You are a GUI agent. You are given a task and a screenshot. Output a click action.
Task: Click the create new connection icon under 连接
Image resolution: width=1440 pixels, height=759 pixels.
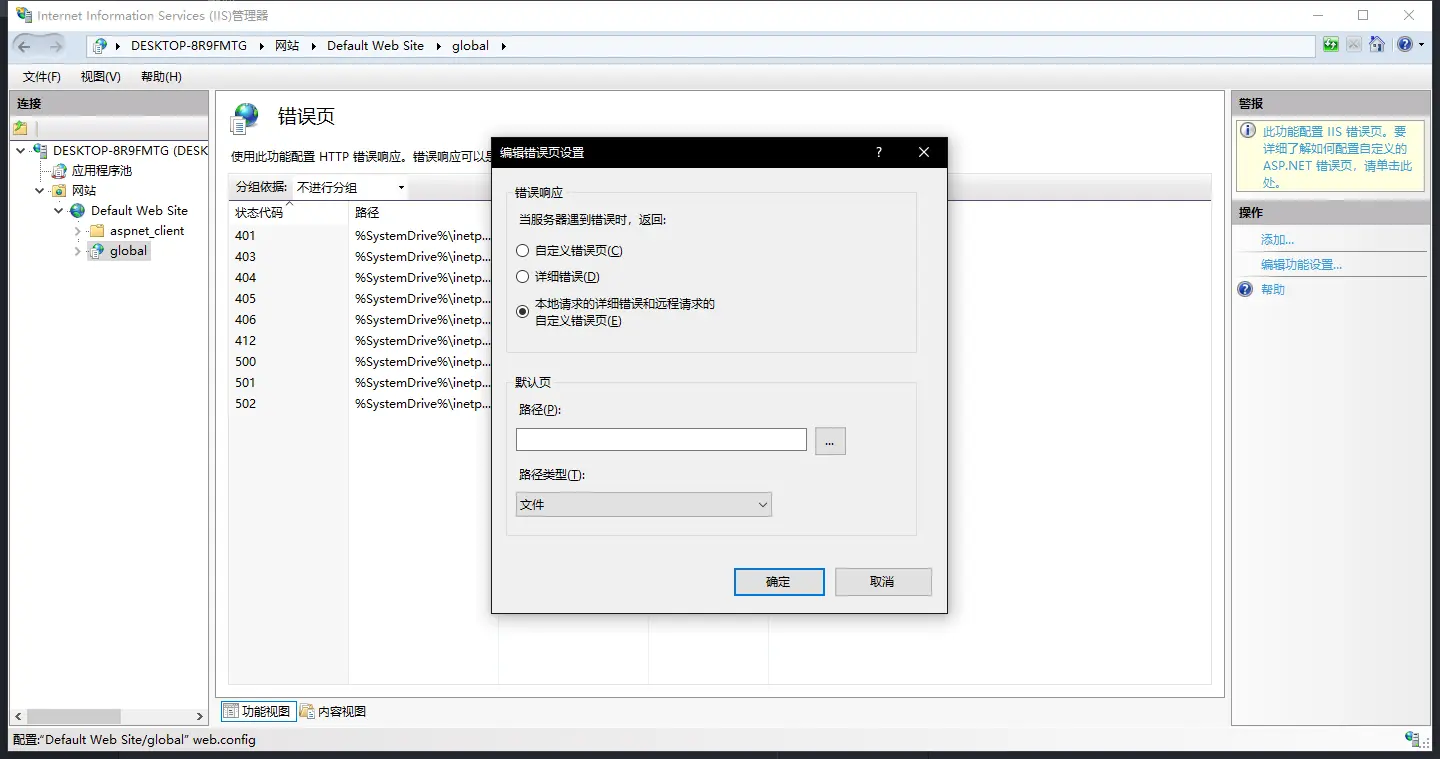point(20,128)
